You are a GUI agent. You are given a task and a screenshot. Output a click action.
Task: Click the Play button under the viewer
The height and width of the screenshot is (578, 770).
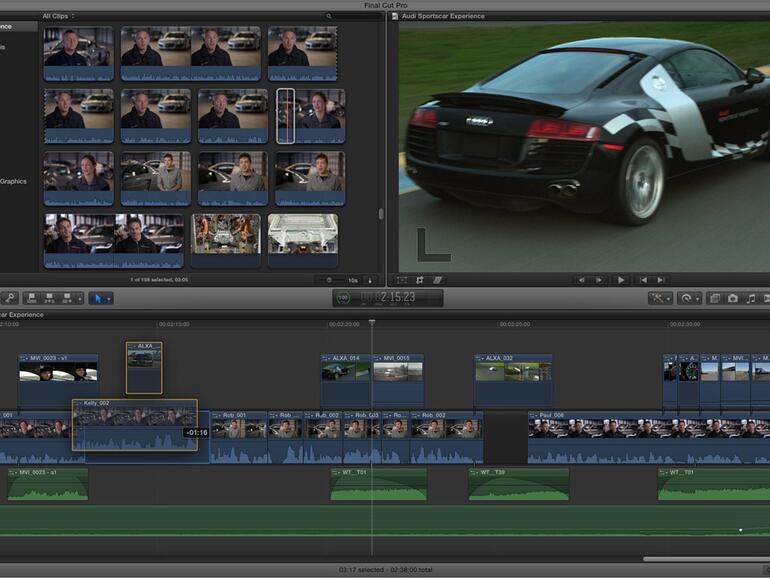coord(621,280)
